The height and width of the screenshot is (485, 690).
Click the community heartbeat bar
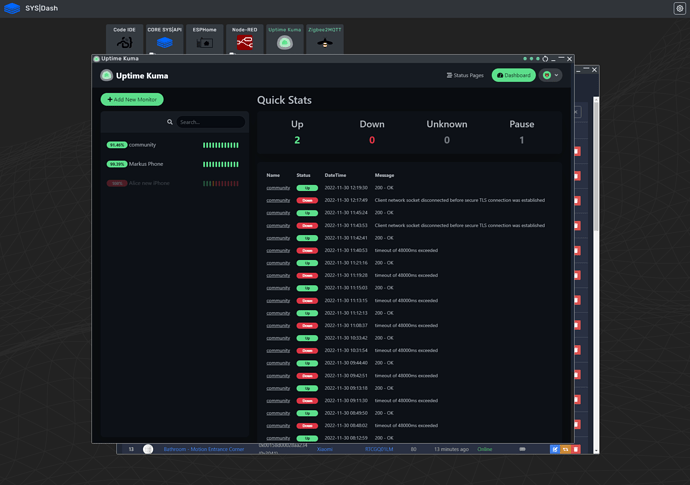pyautogui.click(x=220, y=145)
